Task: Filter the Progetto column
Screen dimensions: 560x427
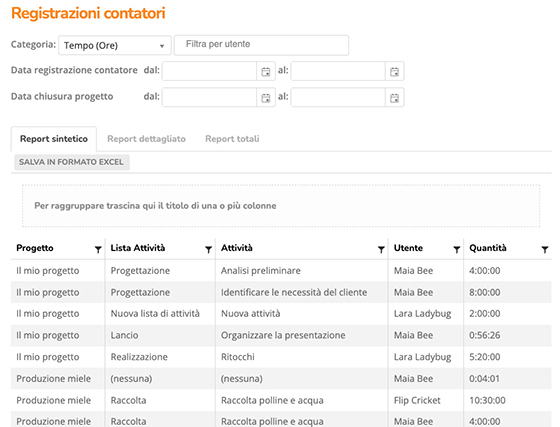Action: coord(98,249)
